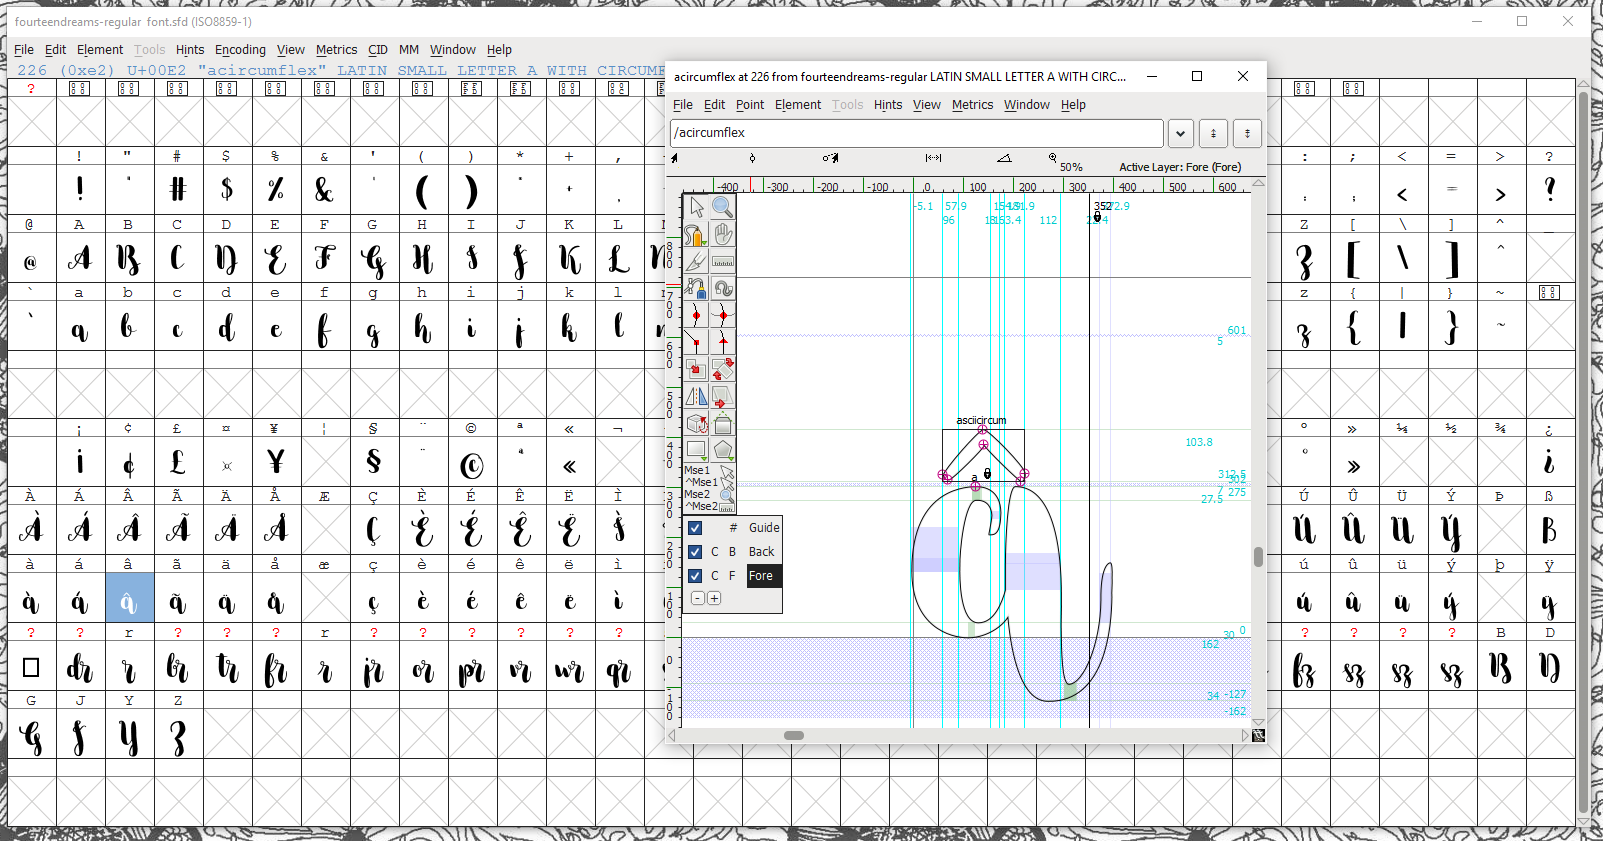
Task: Select the Hand scroll tool
Action: pyautogui.click(x=723, y=234)
